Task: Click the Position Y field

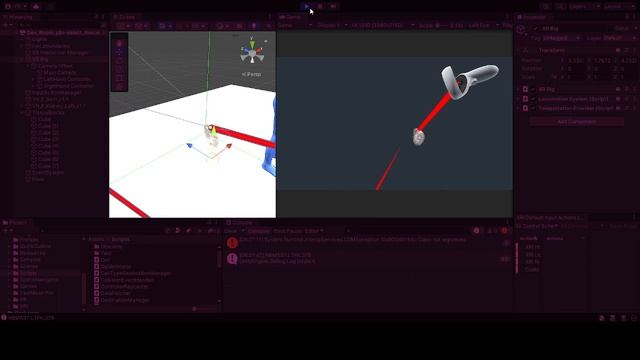Action: click(x=602, y=60)
